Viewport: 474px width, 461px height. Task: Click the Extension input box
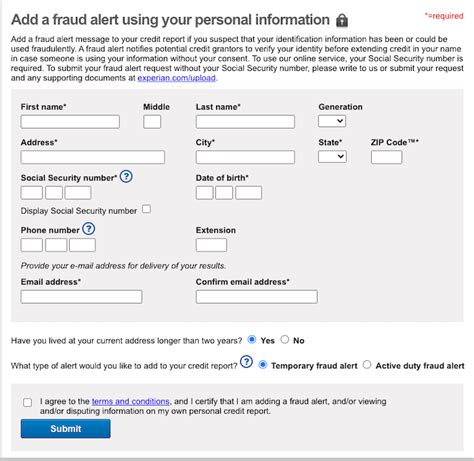(x=211, y=245)
